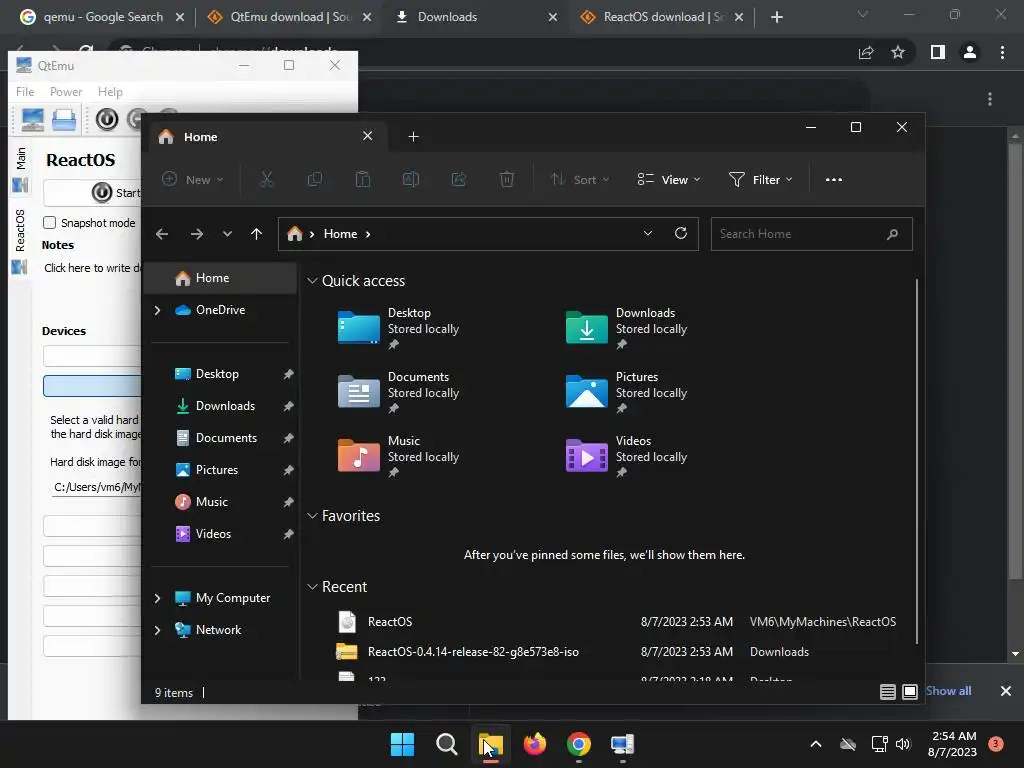
Task: Open QtEmu Power menu
Action: click(x=66, y=92)
